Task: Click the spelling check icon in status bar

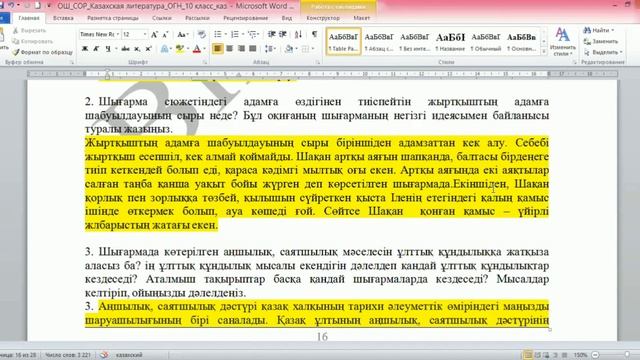Action: click(104, 355)
